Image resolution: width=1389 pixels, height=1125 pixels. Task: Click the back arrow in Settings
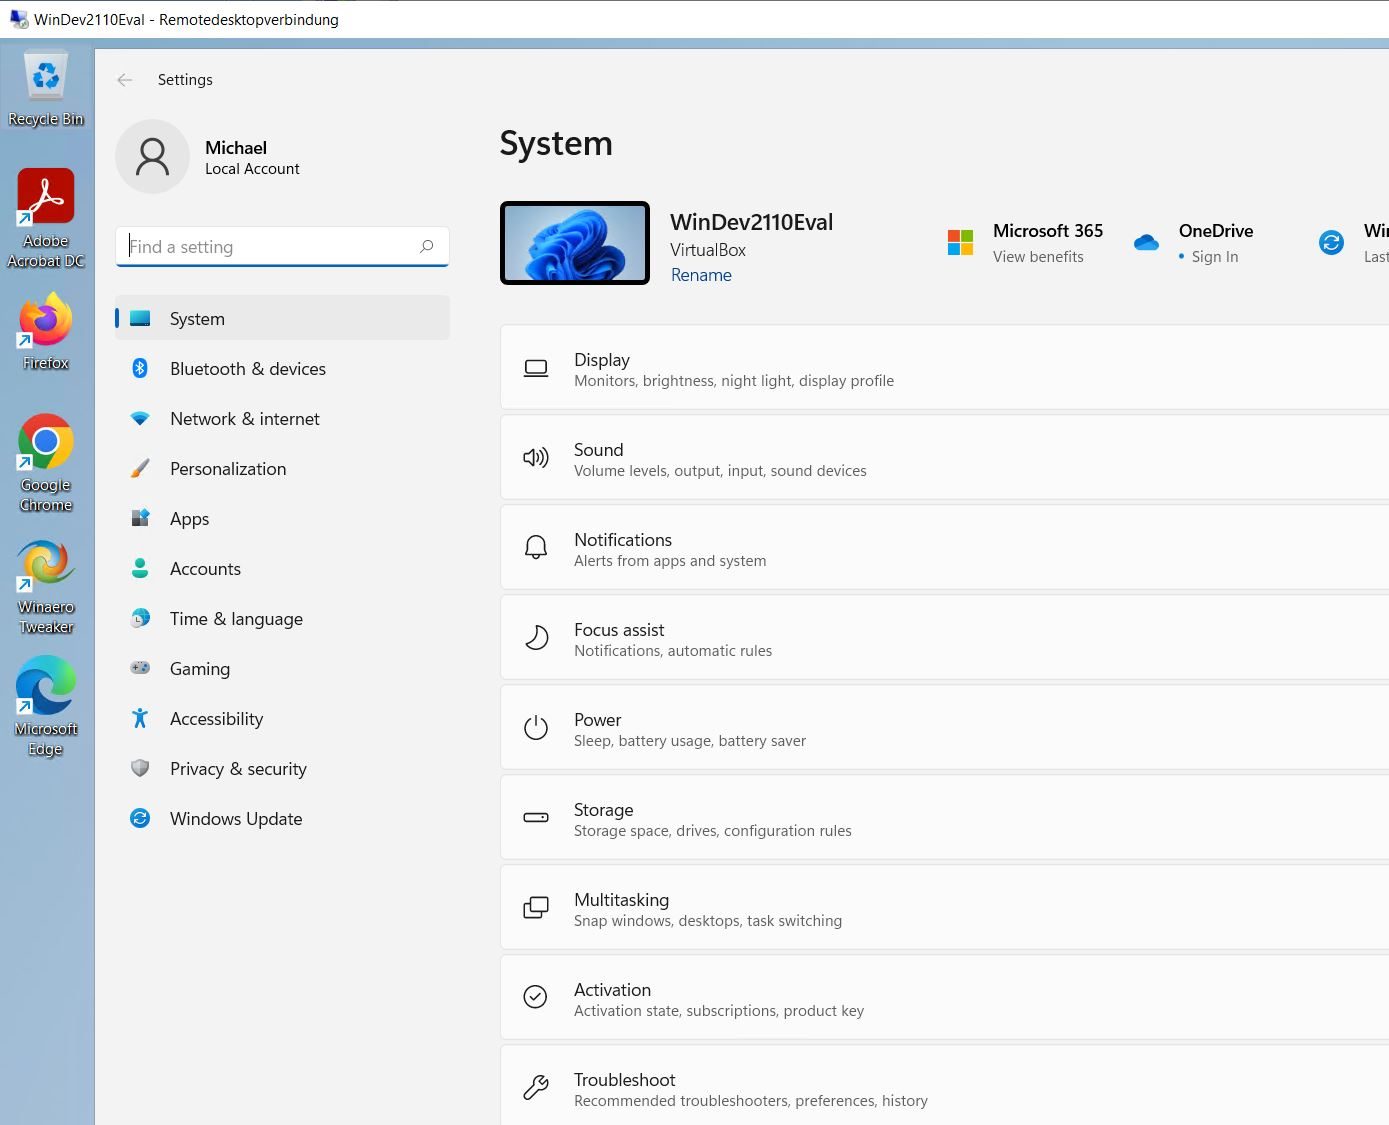click(125, 80)
